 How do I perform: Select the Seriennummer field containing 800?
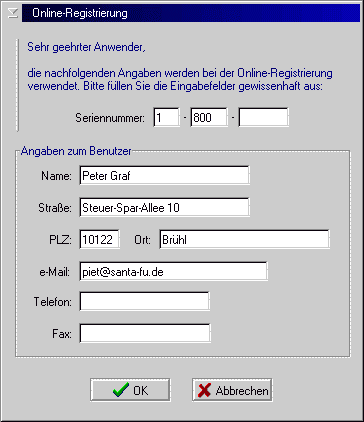click(x=209, y=117)
